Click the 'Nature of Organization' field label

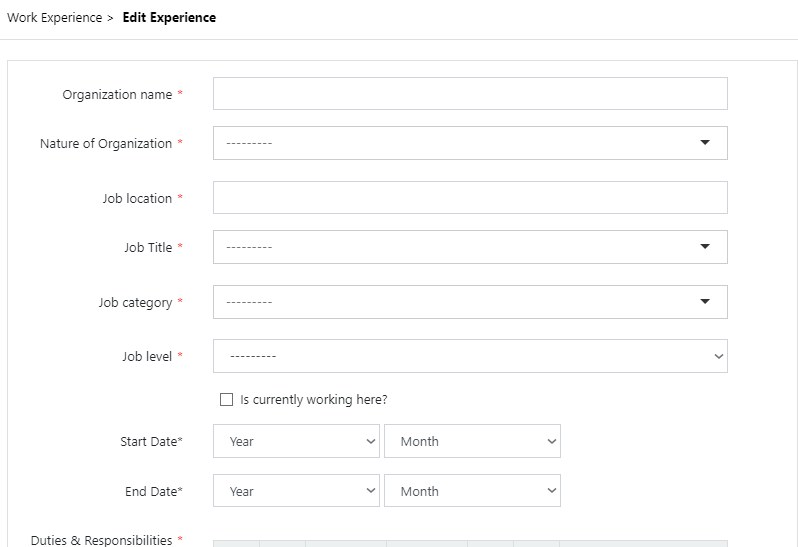click(106, 144)
